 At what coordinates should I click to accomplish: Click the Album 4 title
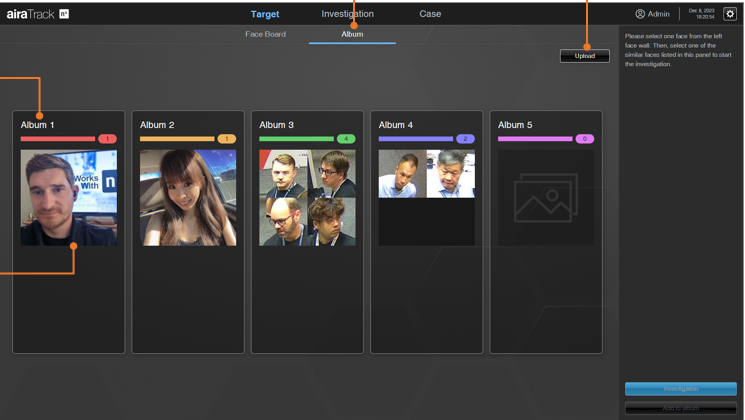(396, 125)
